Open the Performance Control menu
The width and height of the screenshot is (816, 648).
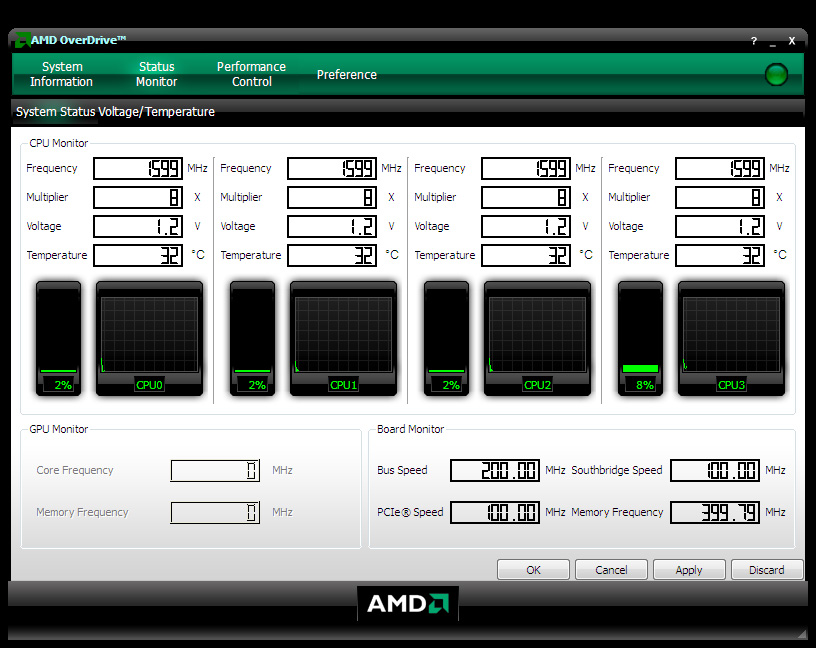[251, 74]
